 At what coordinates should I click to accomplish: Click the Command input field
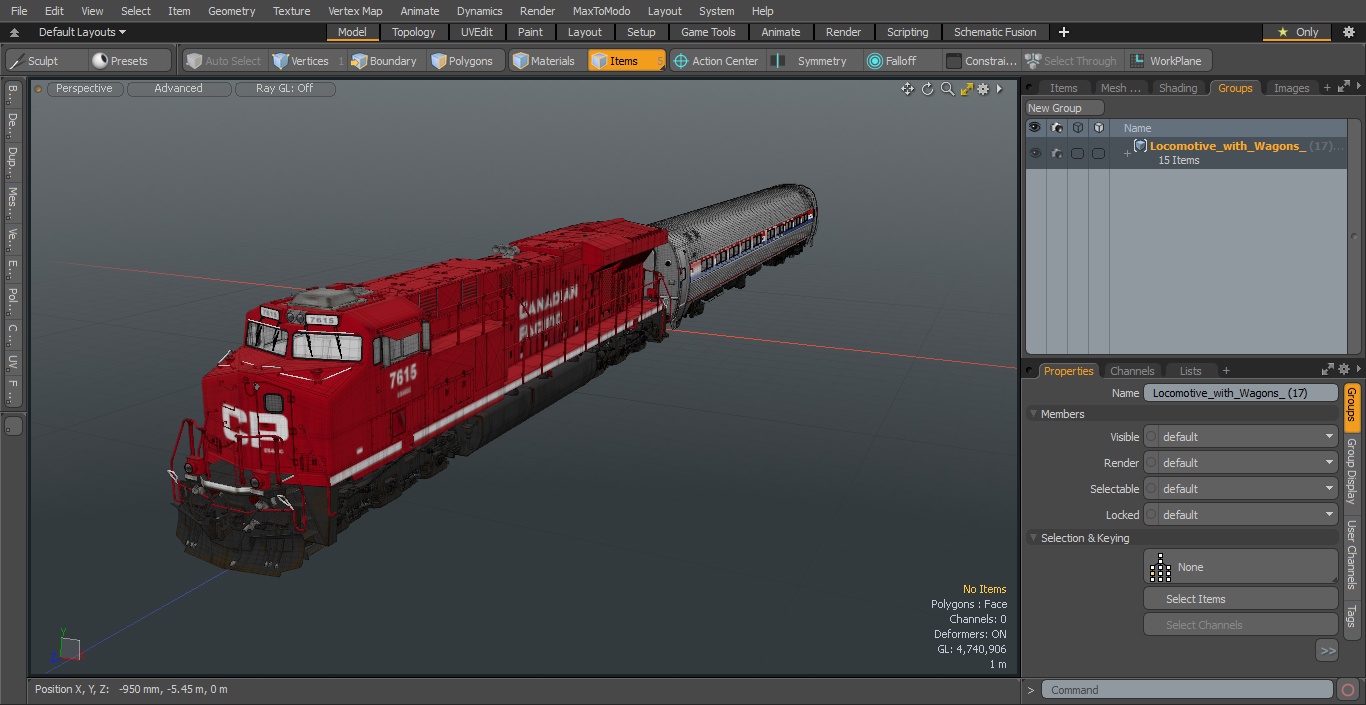pyautogui.click(x=1187, y=690)
